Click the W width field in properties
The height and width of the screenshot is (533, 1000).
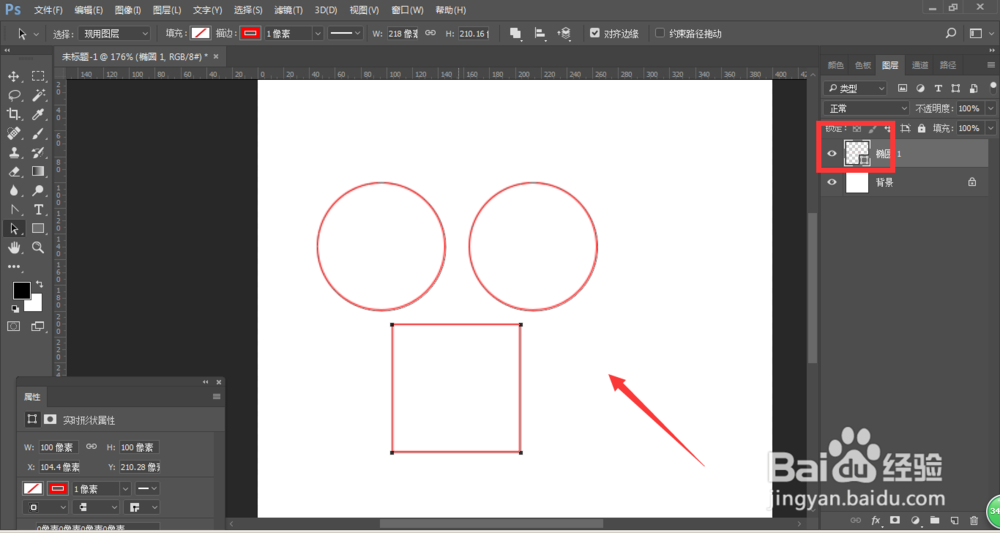(59, 448)
